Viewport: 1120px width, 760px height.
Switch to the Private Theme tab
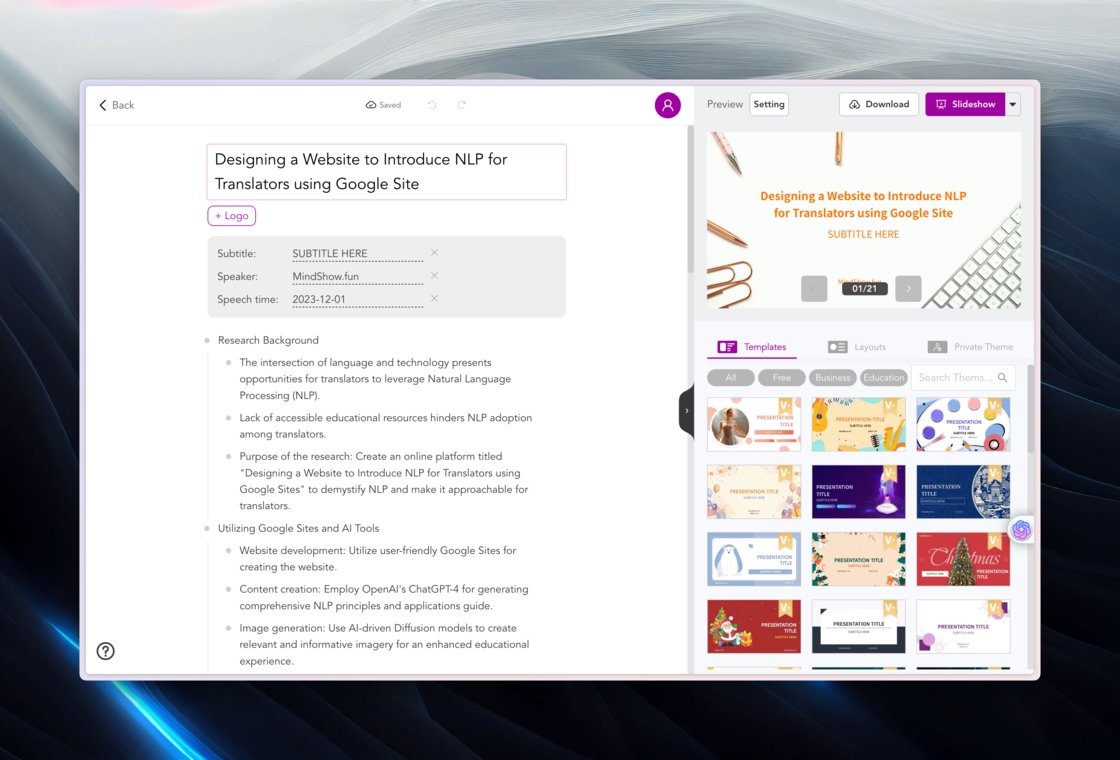(970, 347)
